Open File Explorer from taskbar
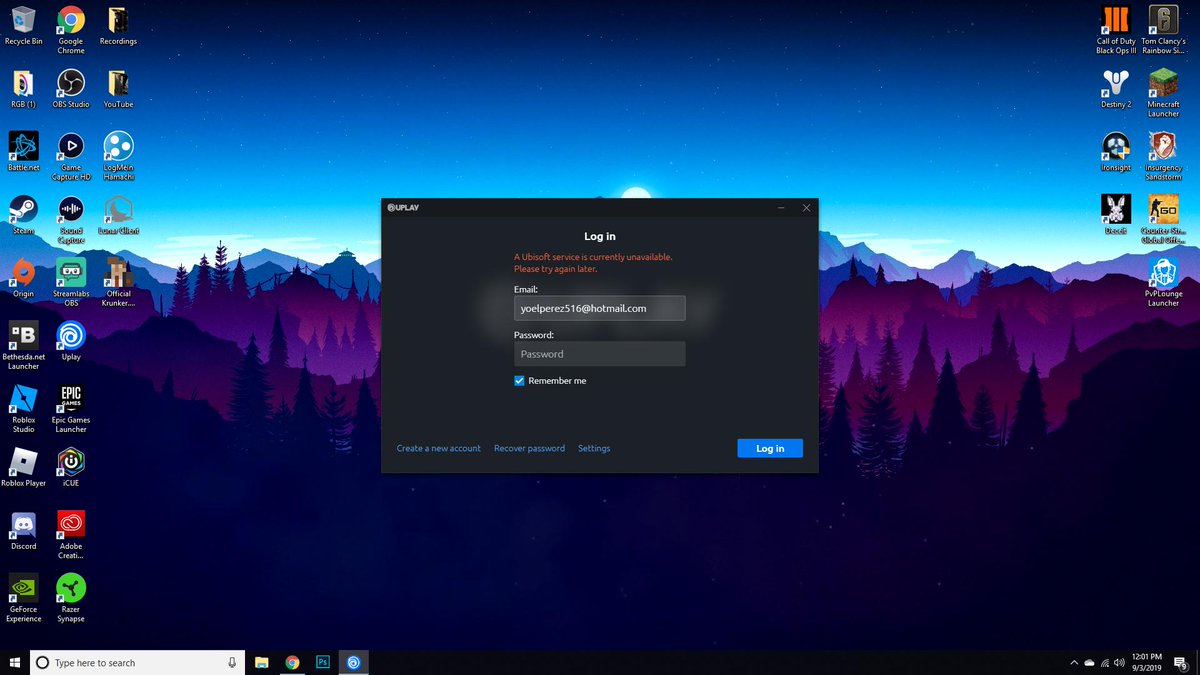Viewport: 1200px width, 675px height. coord(261,662)
